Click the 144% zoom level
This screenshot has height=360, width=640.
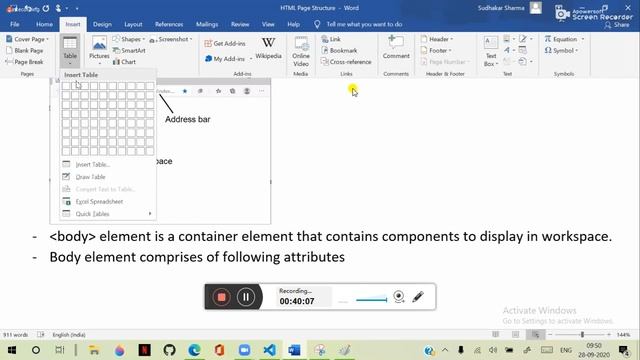[x=623, y=335]
